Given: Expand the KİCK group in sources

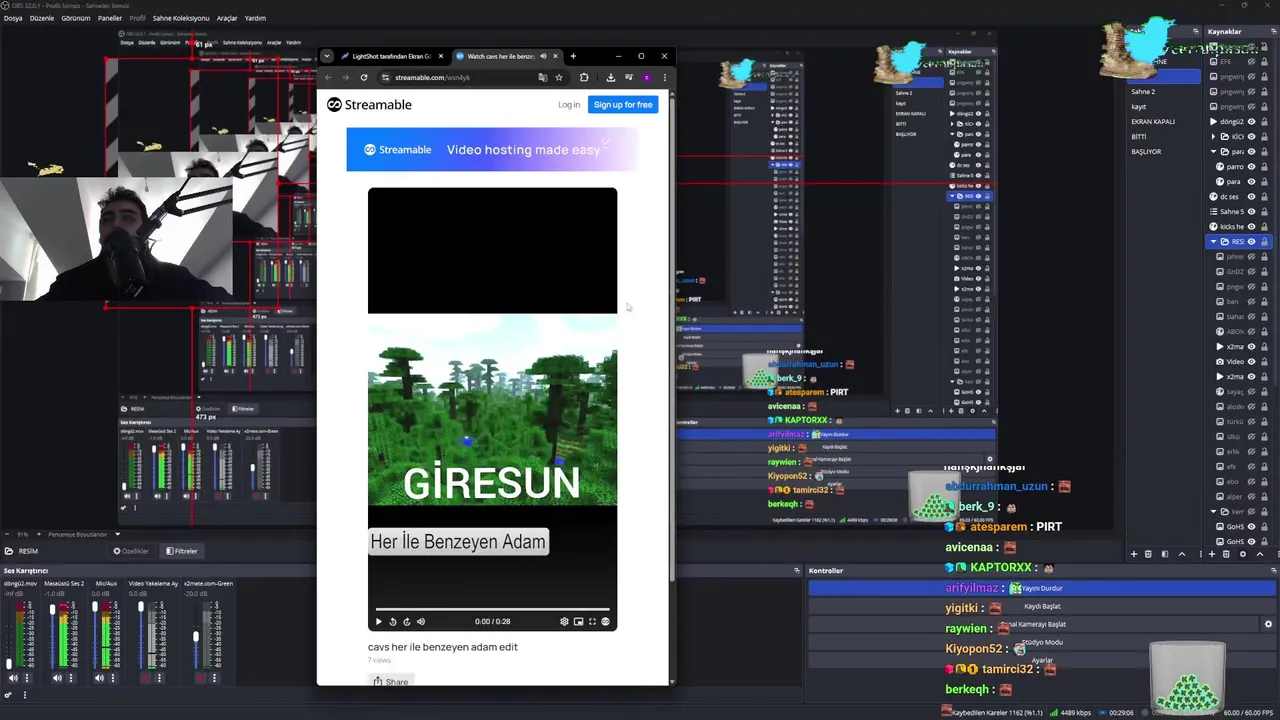Looking at the screenshot, I should pyautogui.click(x=1213, y=137).
